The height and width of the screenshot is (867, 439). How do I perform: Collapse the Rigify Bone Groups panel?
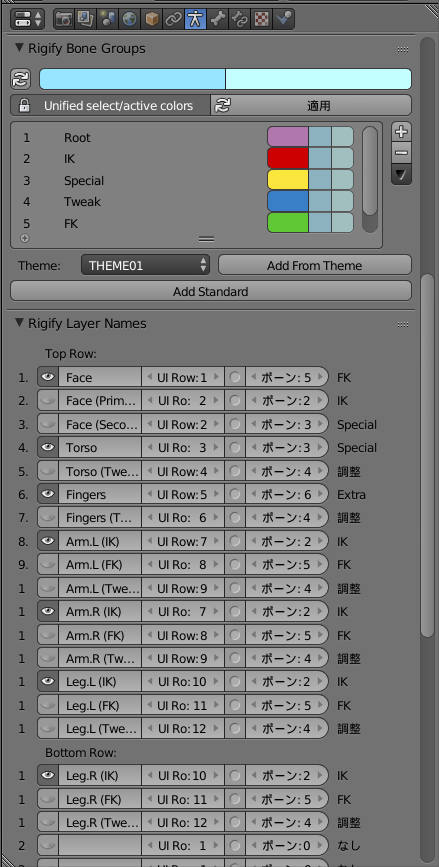click(20, 48)
